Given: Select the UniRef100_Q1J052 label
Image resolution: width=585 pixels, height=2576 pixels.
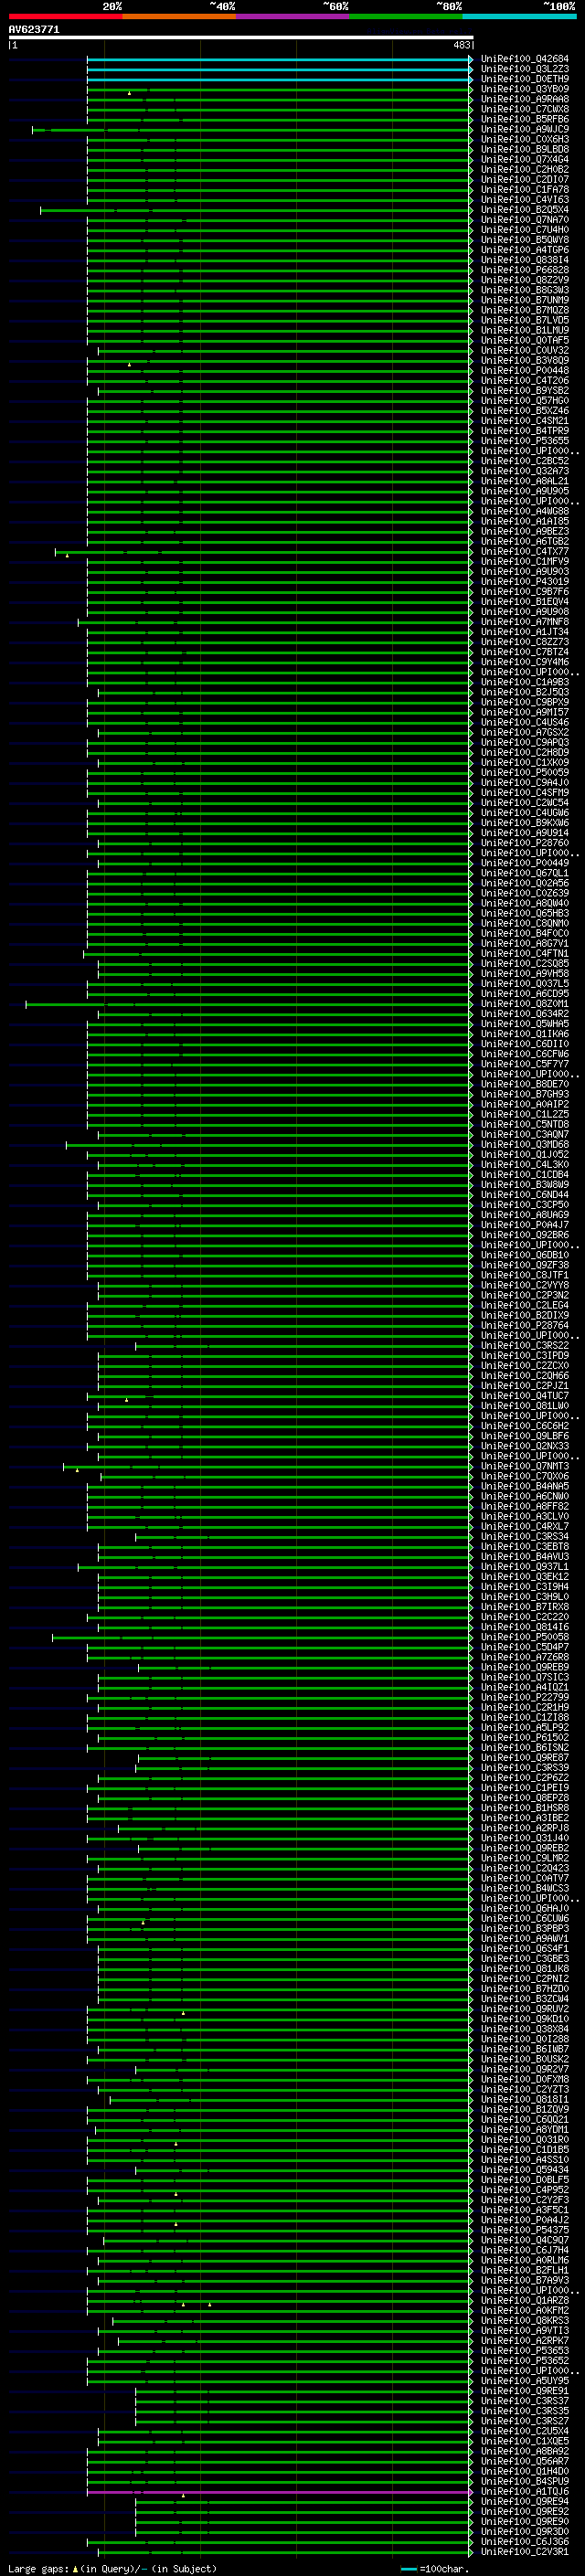Looking at the screenshot, I should coord(525,1155).
